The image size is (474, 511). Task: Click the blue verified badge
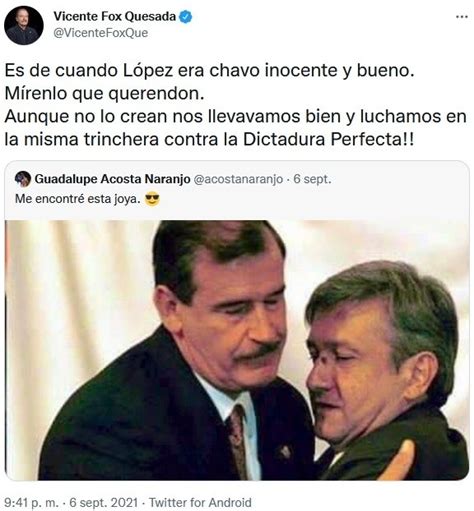(x=186, y=17)
